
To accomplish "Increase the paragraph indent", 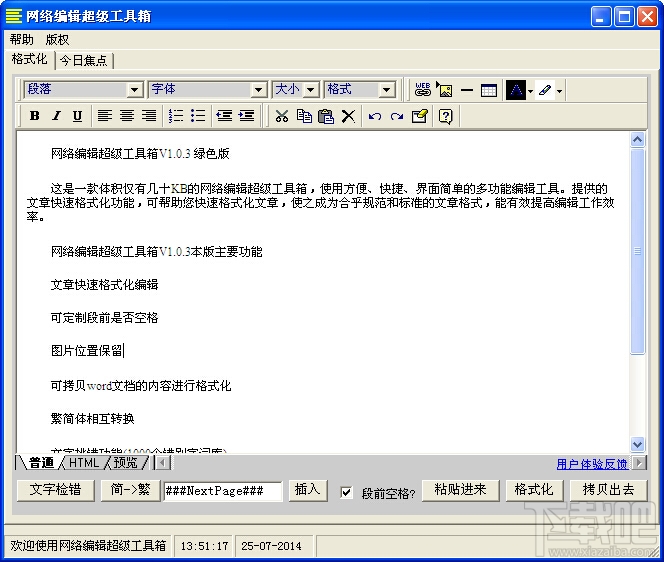I will tap(246, 116).
